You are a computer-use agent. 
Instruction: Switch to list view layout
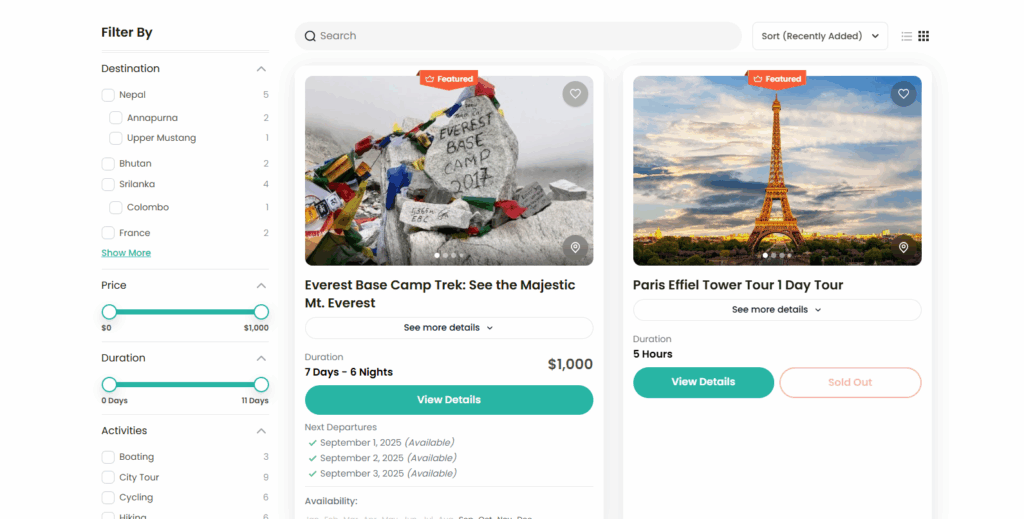[x=906, y=36]
